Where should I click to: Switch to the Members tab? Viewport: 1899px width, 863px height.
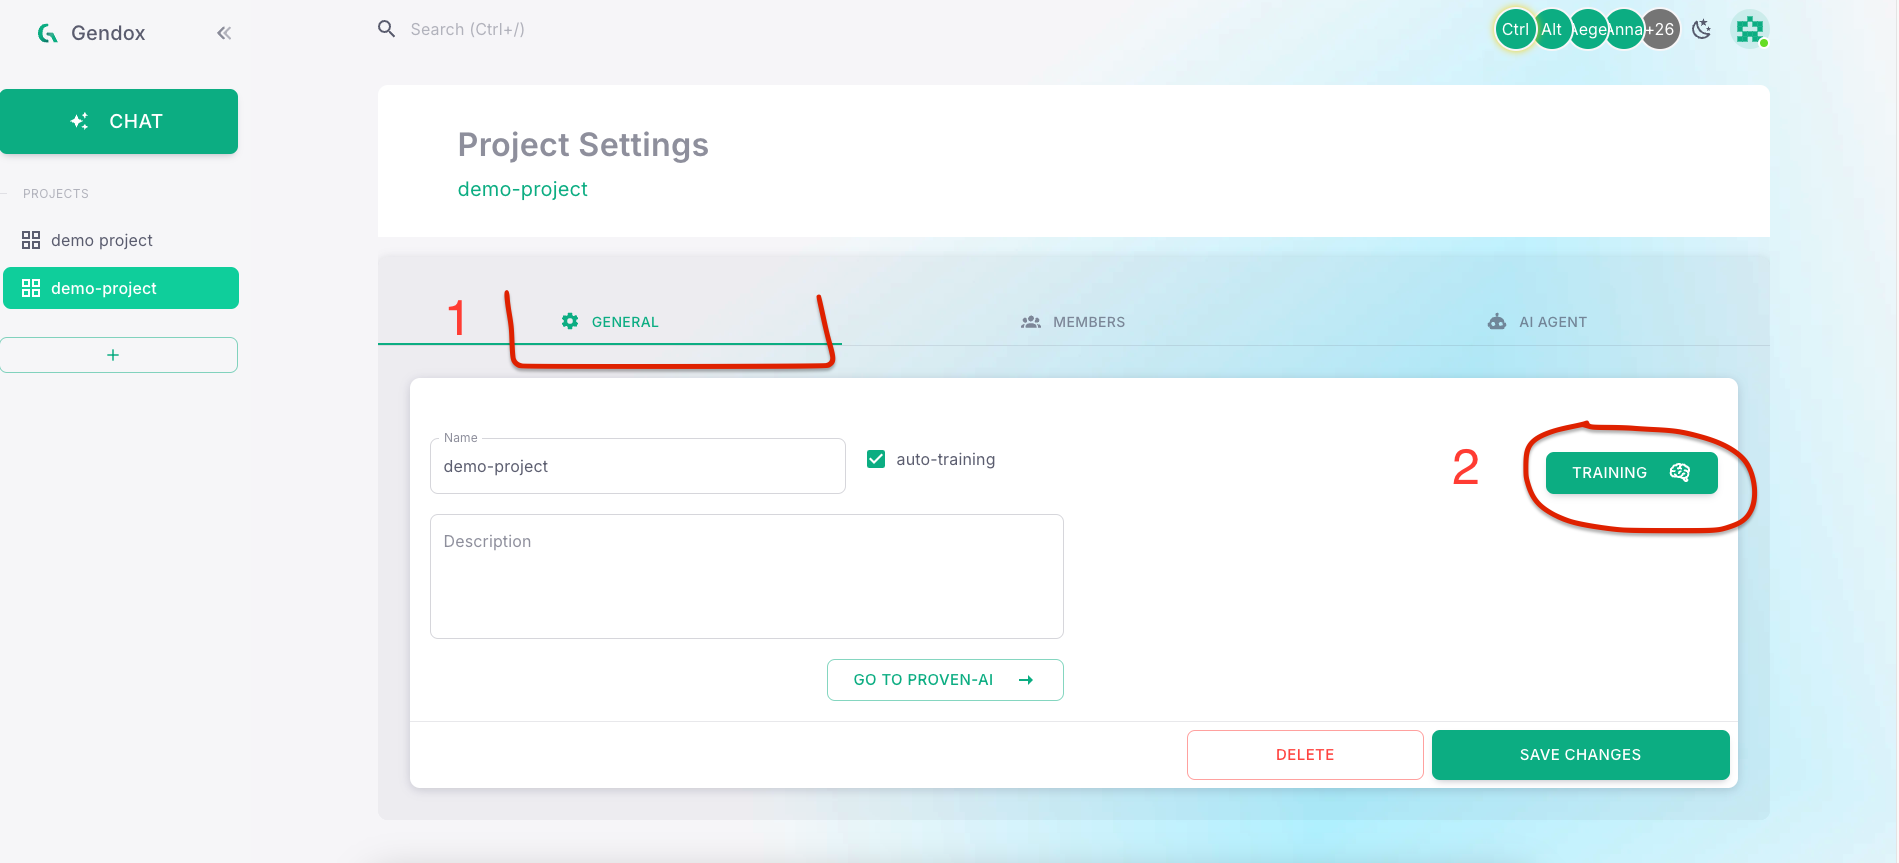pos(1073,322)
